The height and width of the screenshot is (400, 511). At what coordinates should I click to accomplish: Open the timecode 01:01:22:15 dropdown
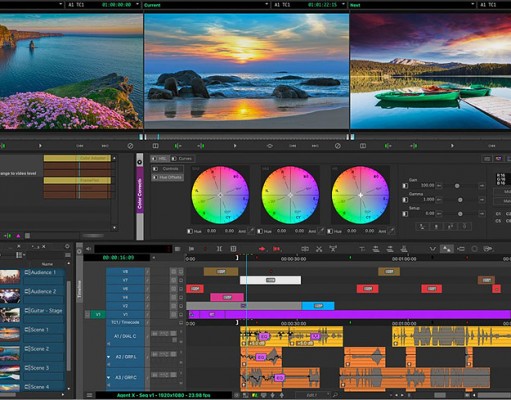pos(343,4)
